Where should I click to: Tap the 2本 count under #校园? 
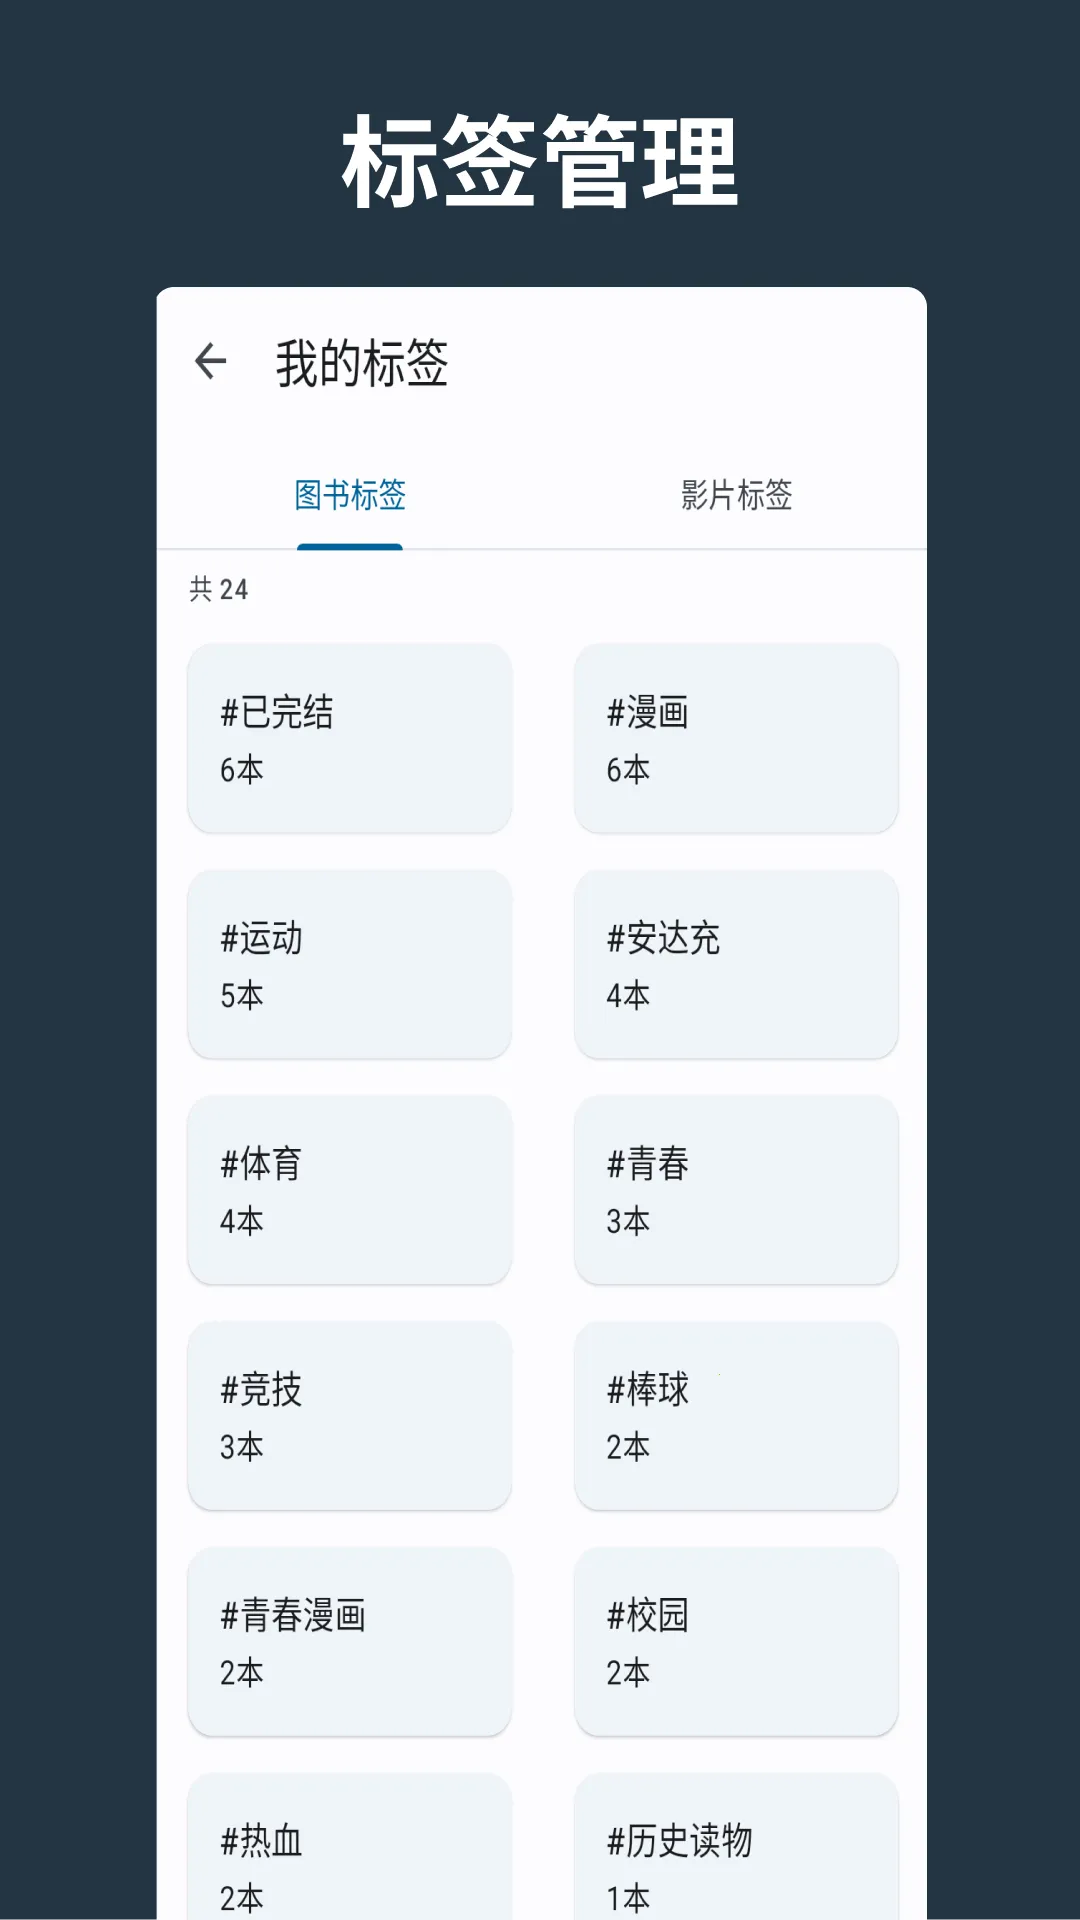click(628, 1673)
